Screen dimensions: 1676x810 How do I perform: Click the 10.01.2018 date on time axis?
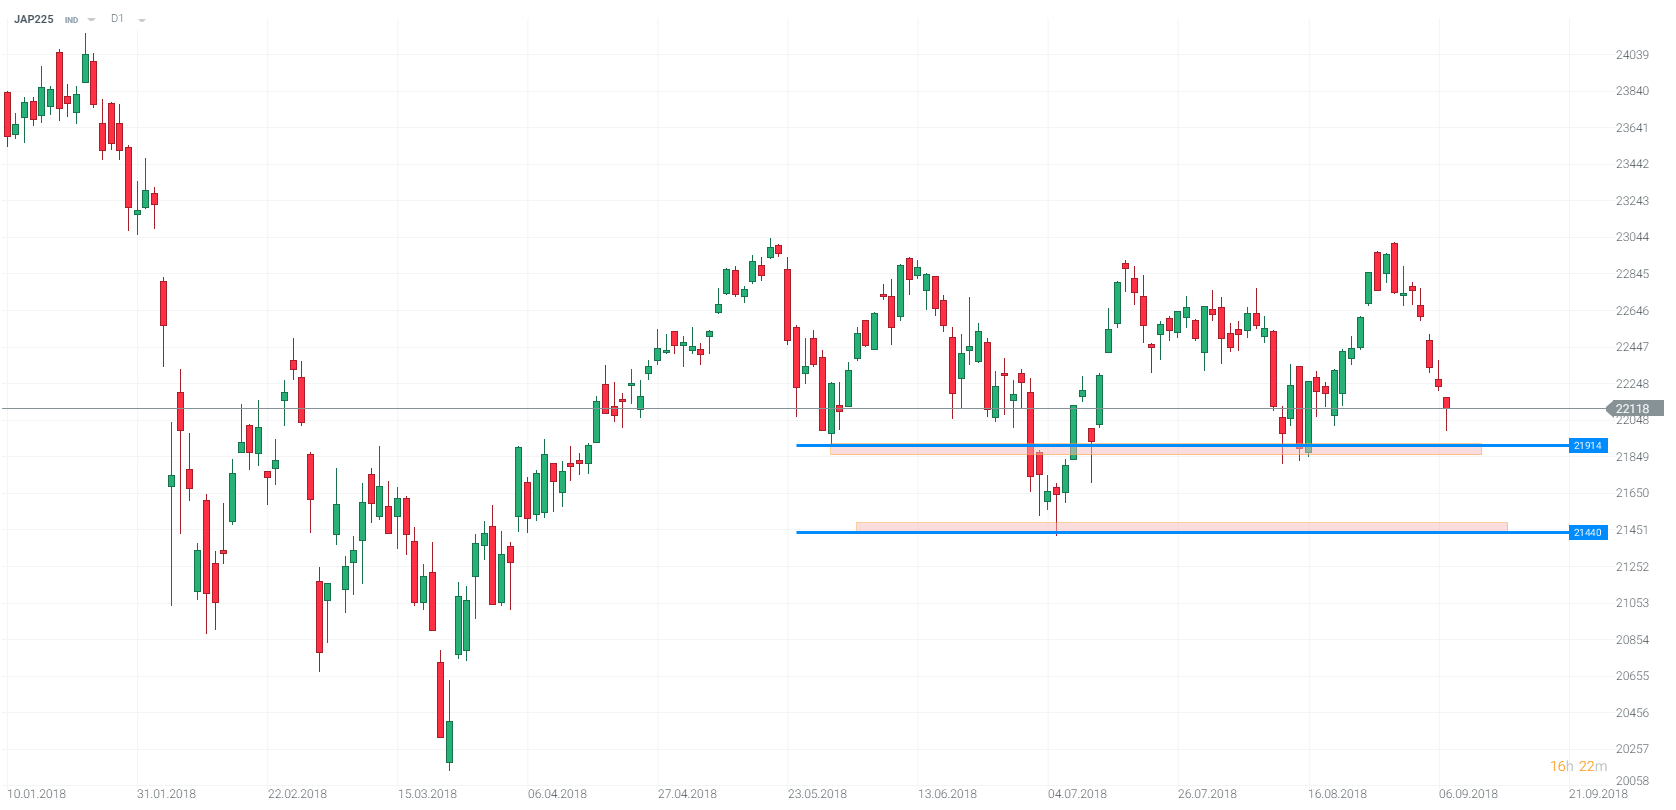click(37, 794)
